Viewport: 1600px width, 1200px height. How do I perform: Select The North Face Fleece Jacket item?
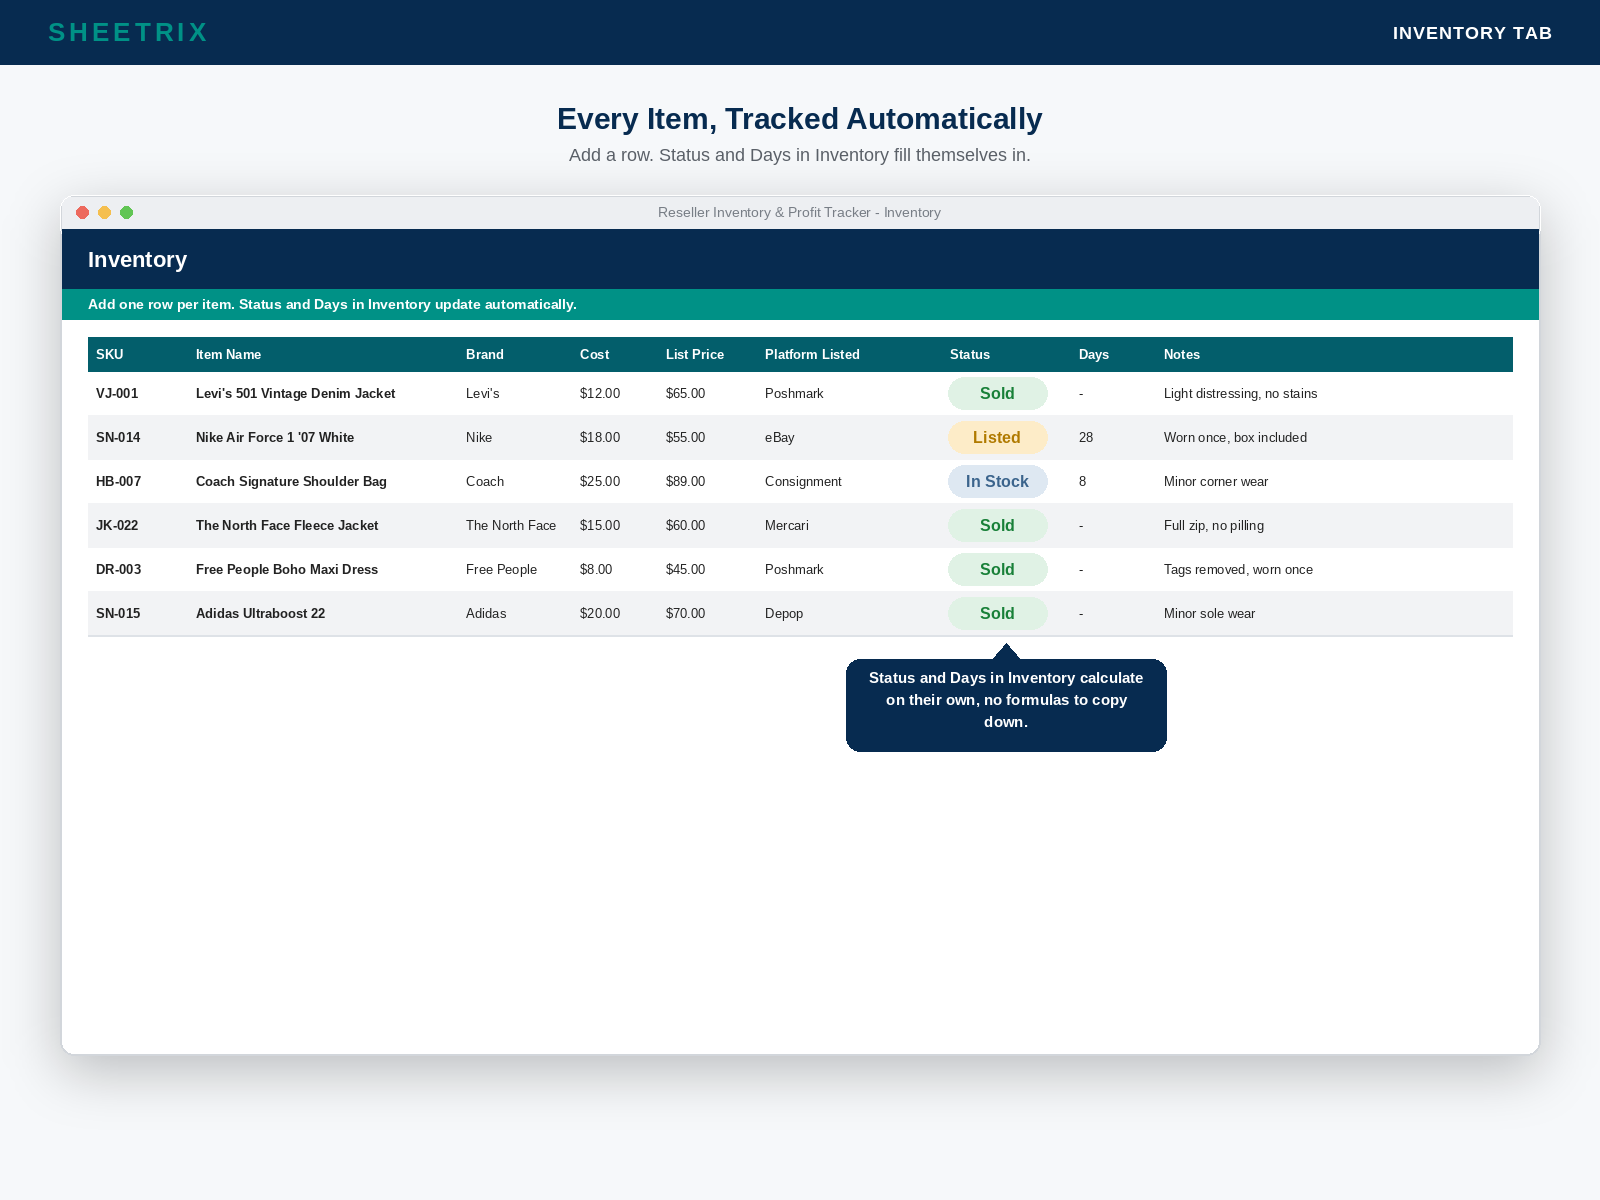pyautogui.click(x=287, y=525)
